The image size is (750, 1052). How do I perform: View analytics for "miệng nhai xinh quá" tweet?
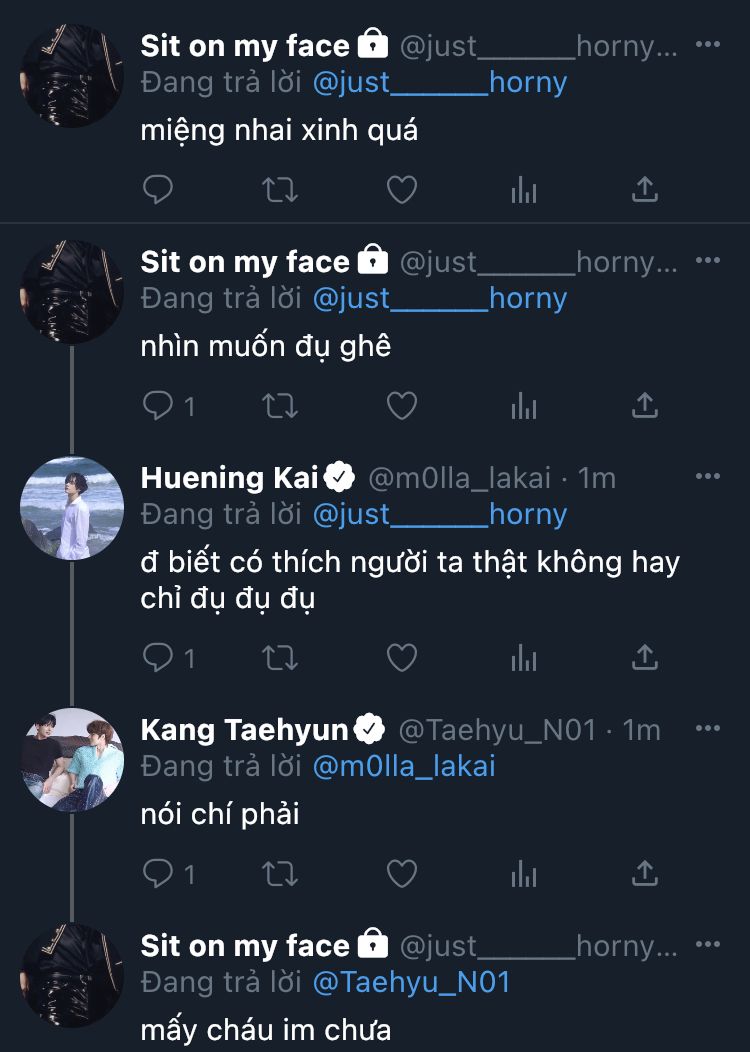pos(524,190)
